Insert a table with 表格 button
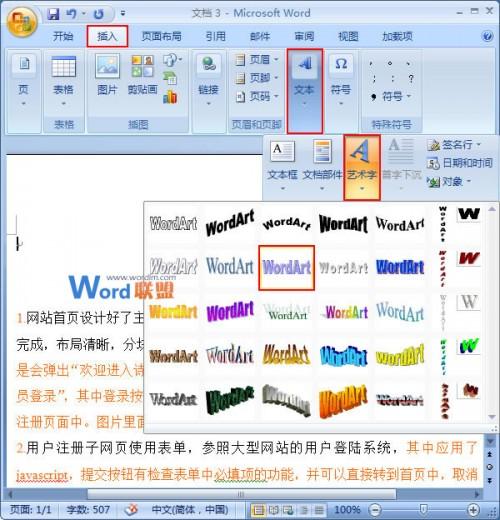Viewport: 500px width, 520px height. (x=63, y=80)
